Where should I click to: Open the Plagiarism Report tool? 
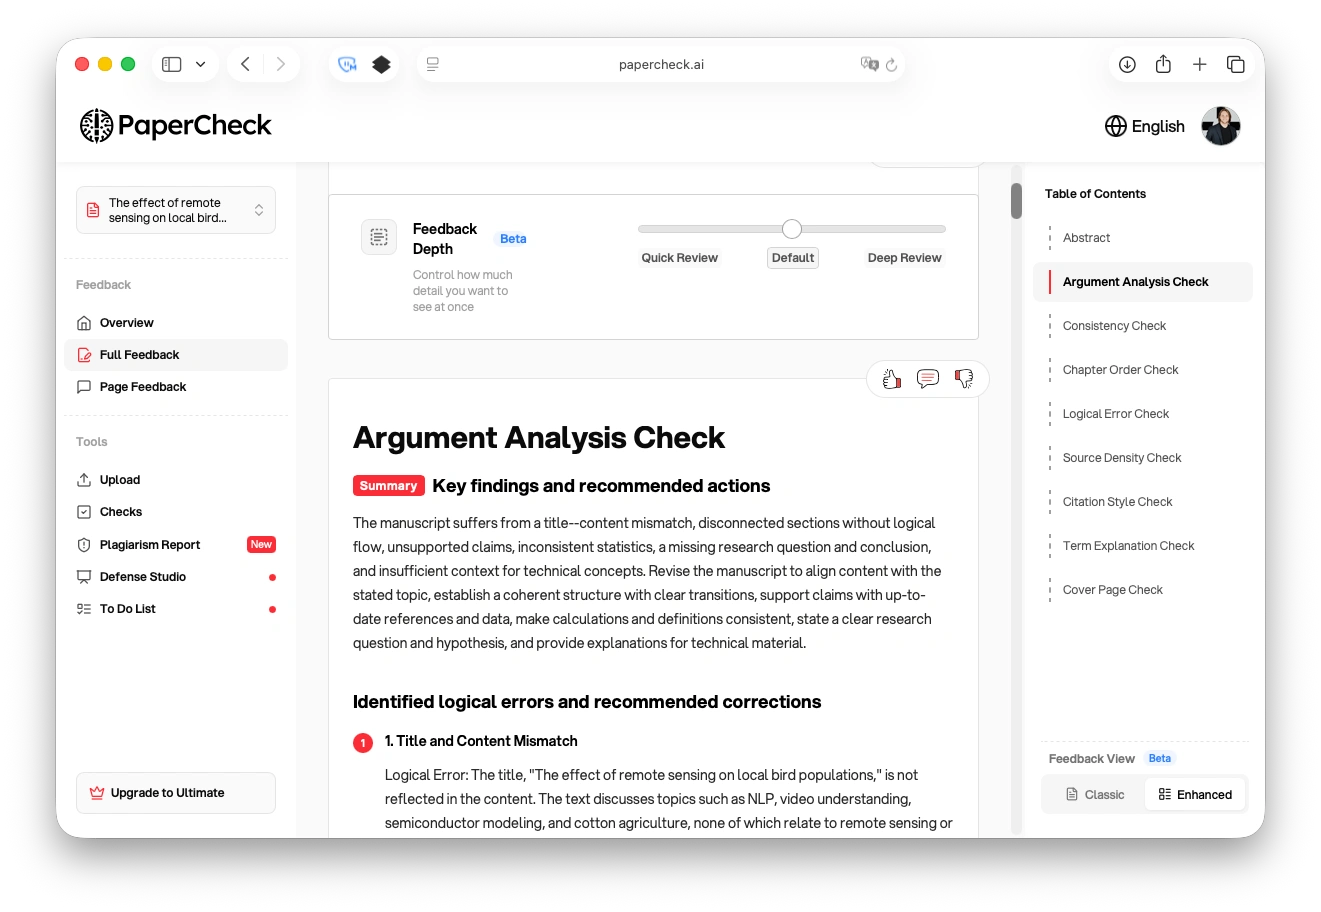click(x=150, y=544)
